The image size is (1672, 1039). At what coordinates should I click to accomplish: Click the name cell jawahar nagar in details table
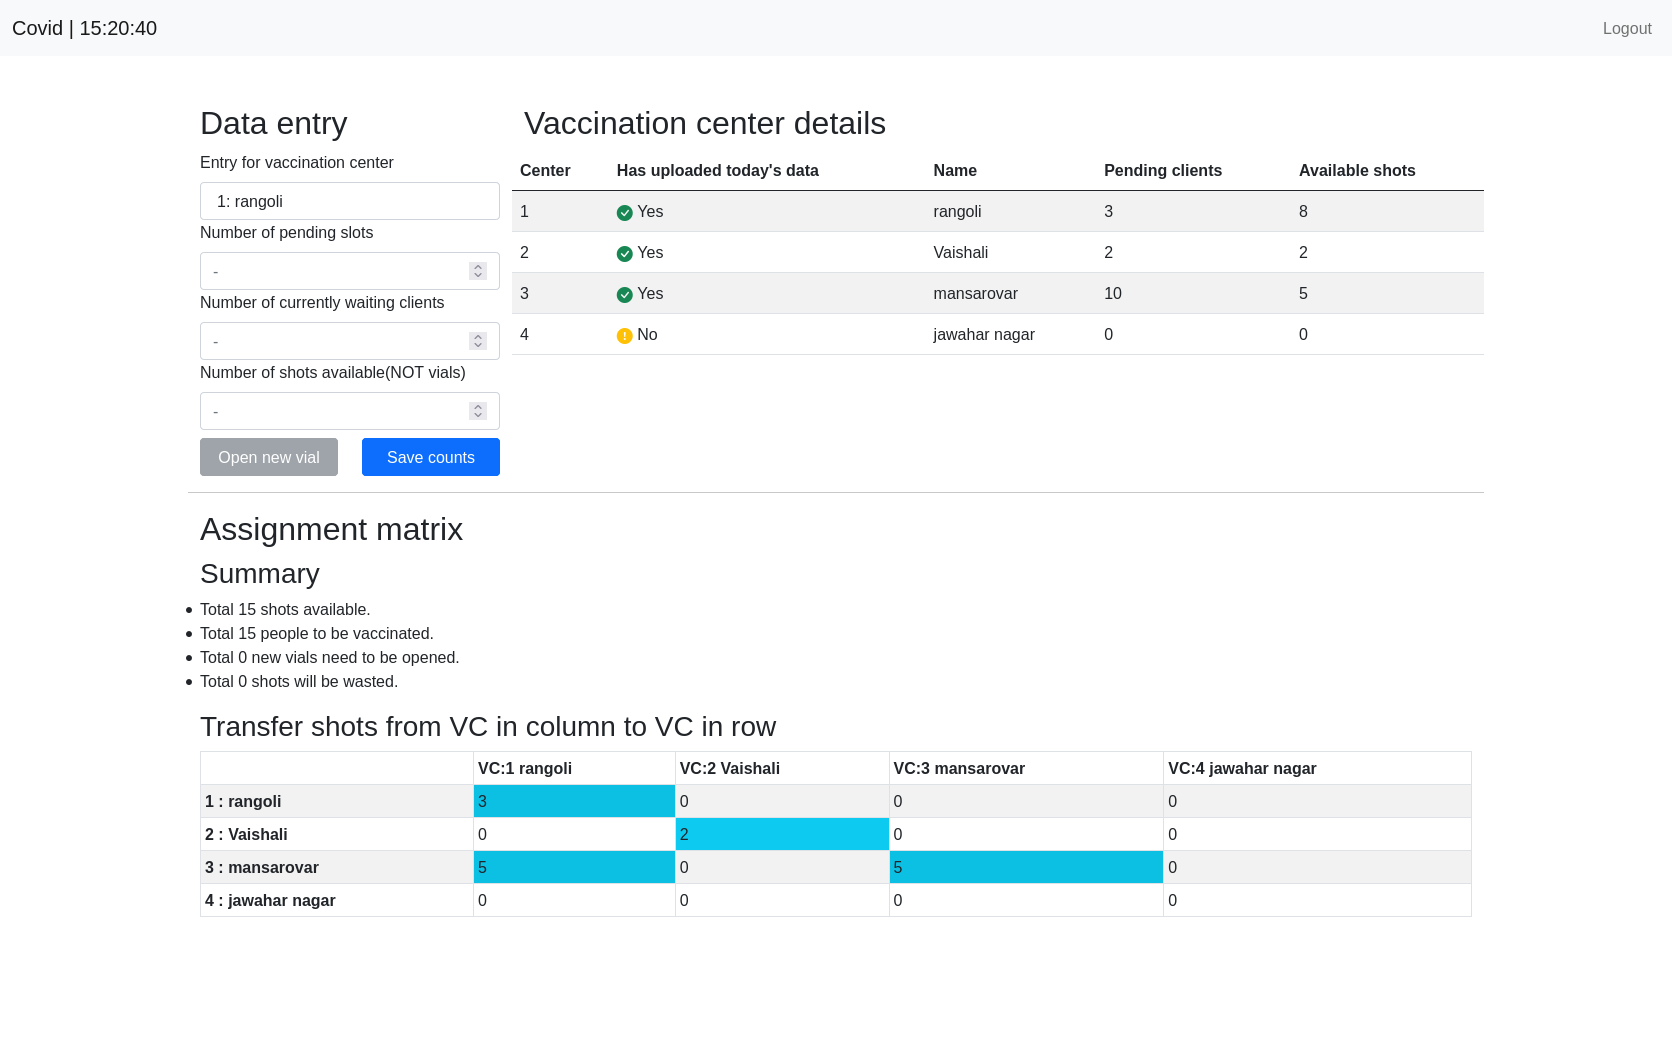[x=984, y=334]
